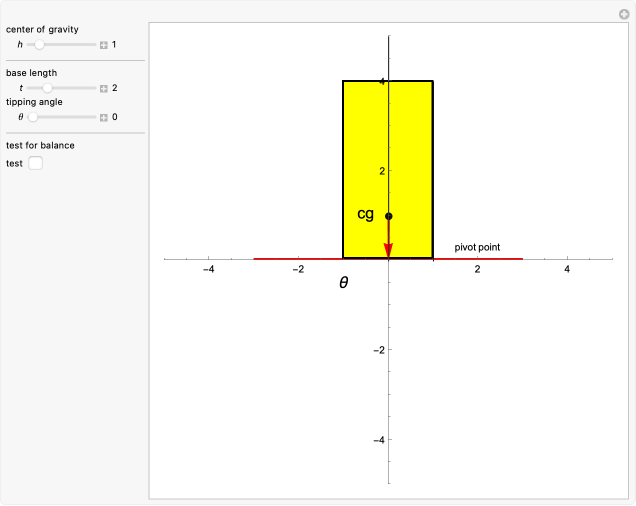Image resolution: width=636 pixels, height=506 pixels.
Task: Expand the h slider controls with plus icon
Action: (x=103, y=45)
